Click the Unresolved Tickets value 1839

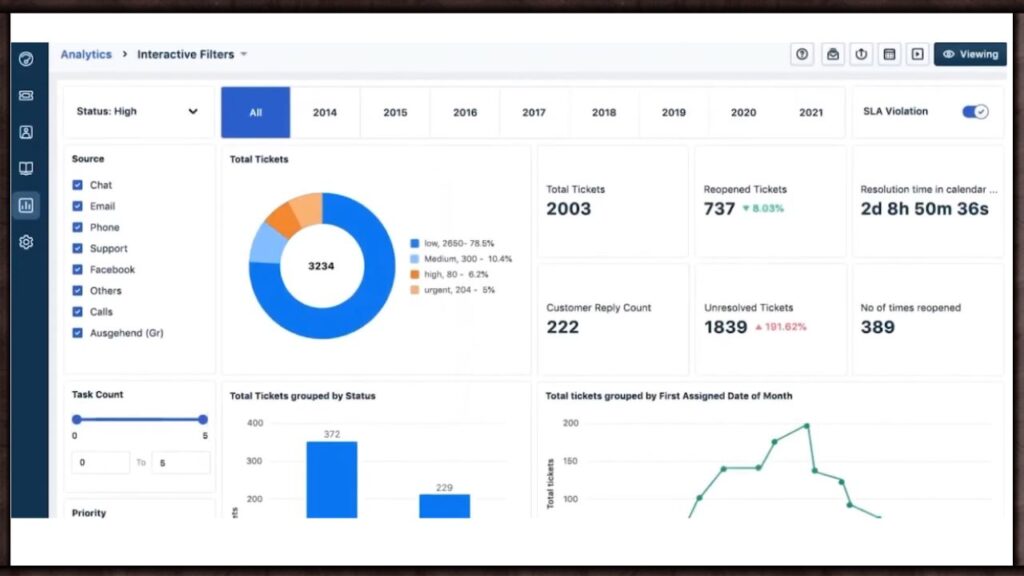click(725, 327)
